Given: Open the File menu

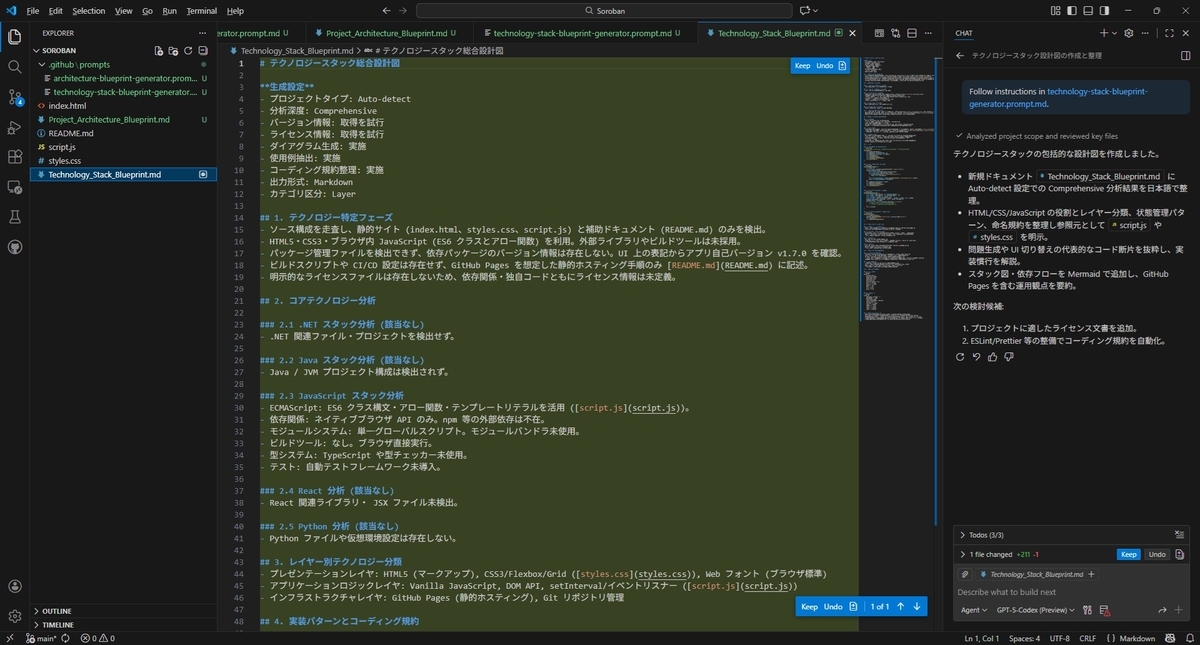Looking at the screenshot, I should coord(33,11).
